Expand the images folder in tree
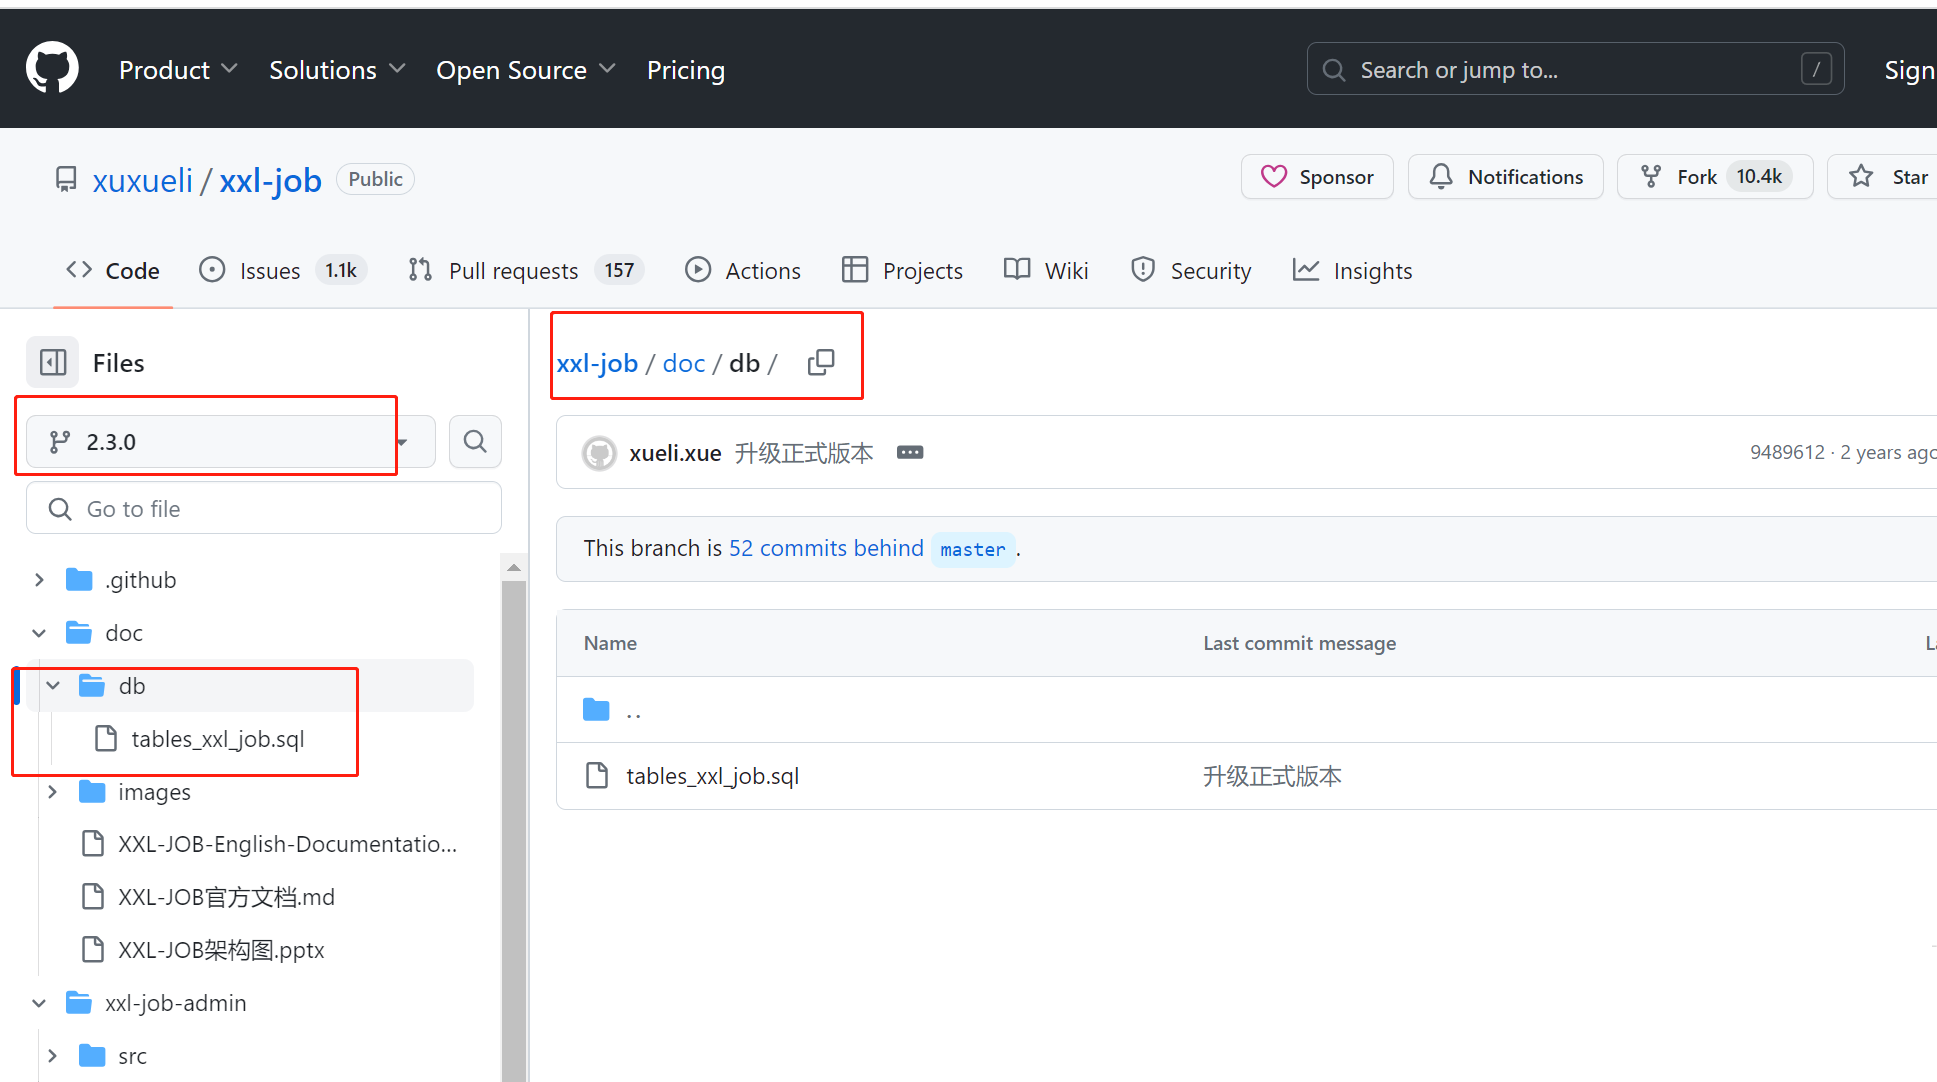The width and height of the screenshot is (1937, 1082). point(53,792)
